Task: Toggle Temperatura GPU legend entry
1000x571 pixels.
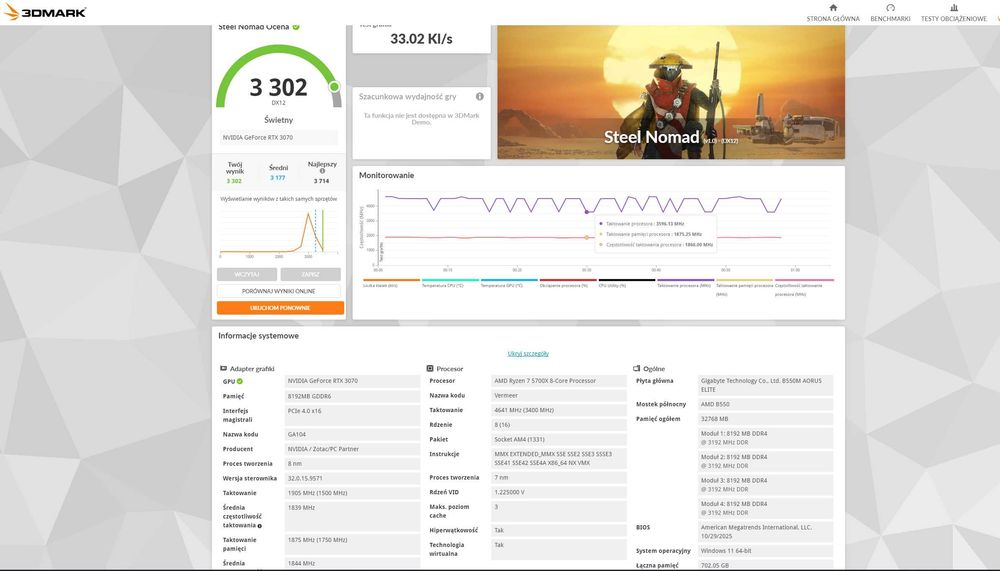Action: coord(508,283)
